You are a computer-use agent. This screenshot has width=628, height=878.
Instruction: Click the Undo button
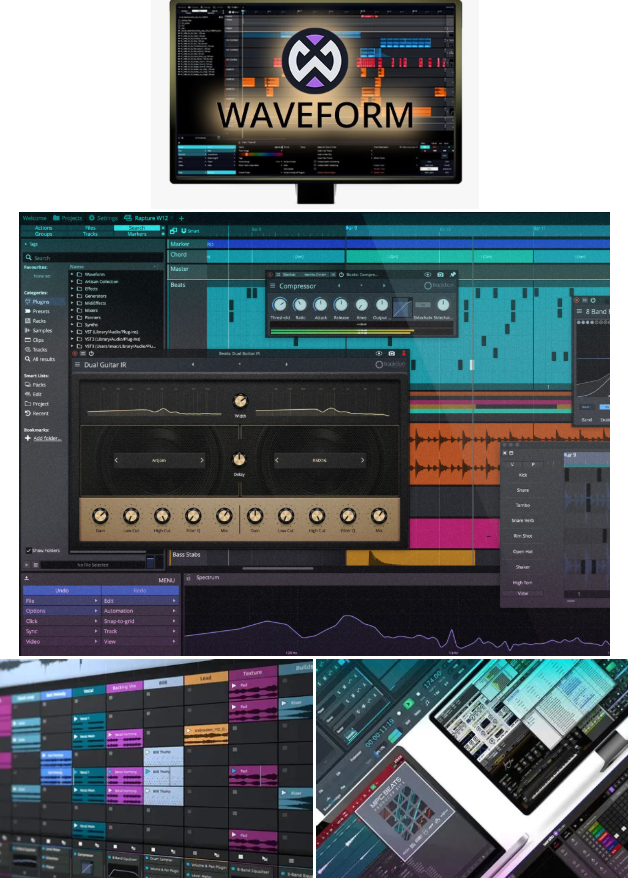[62, 590]
